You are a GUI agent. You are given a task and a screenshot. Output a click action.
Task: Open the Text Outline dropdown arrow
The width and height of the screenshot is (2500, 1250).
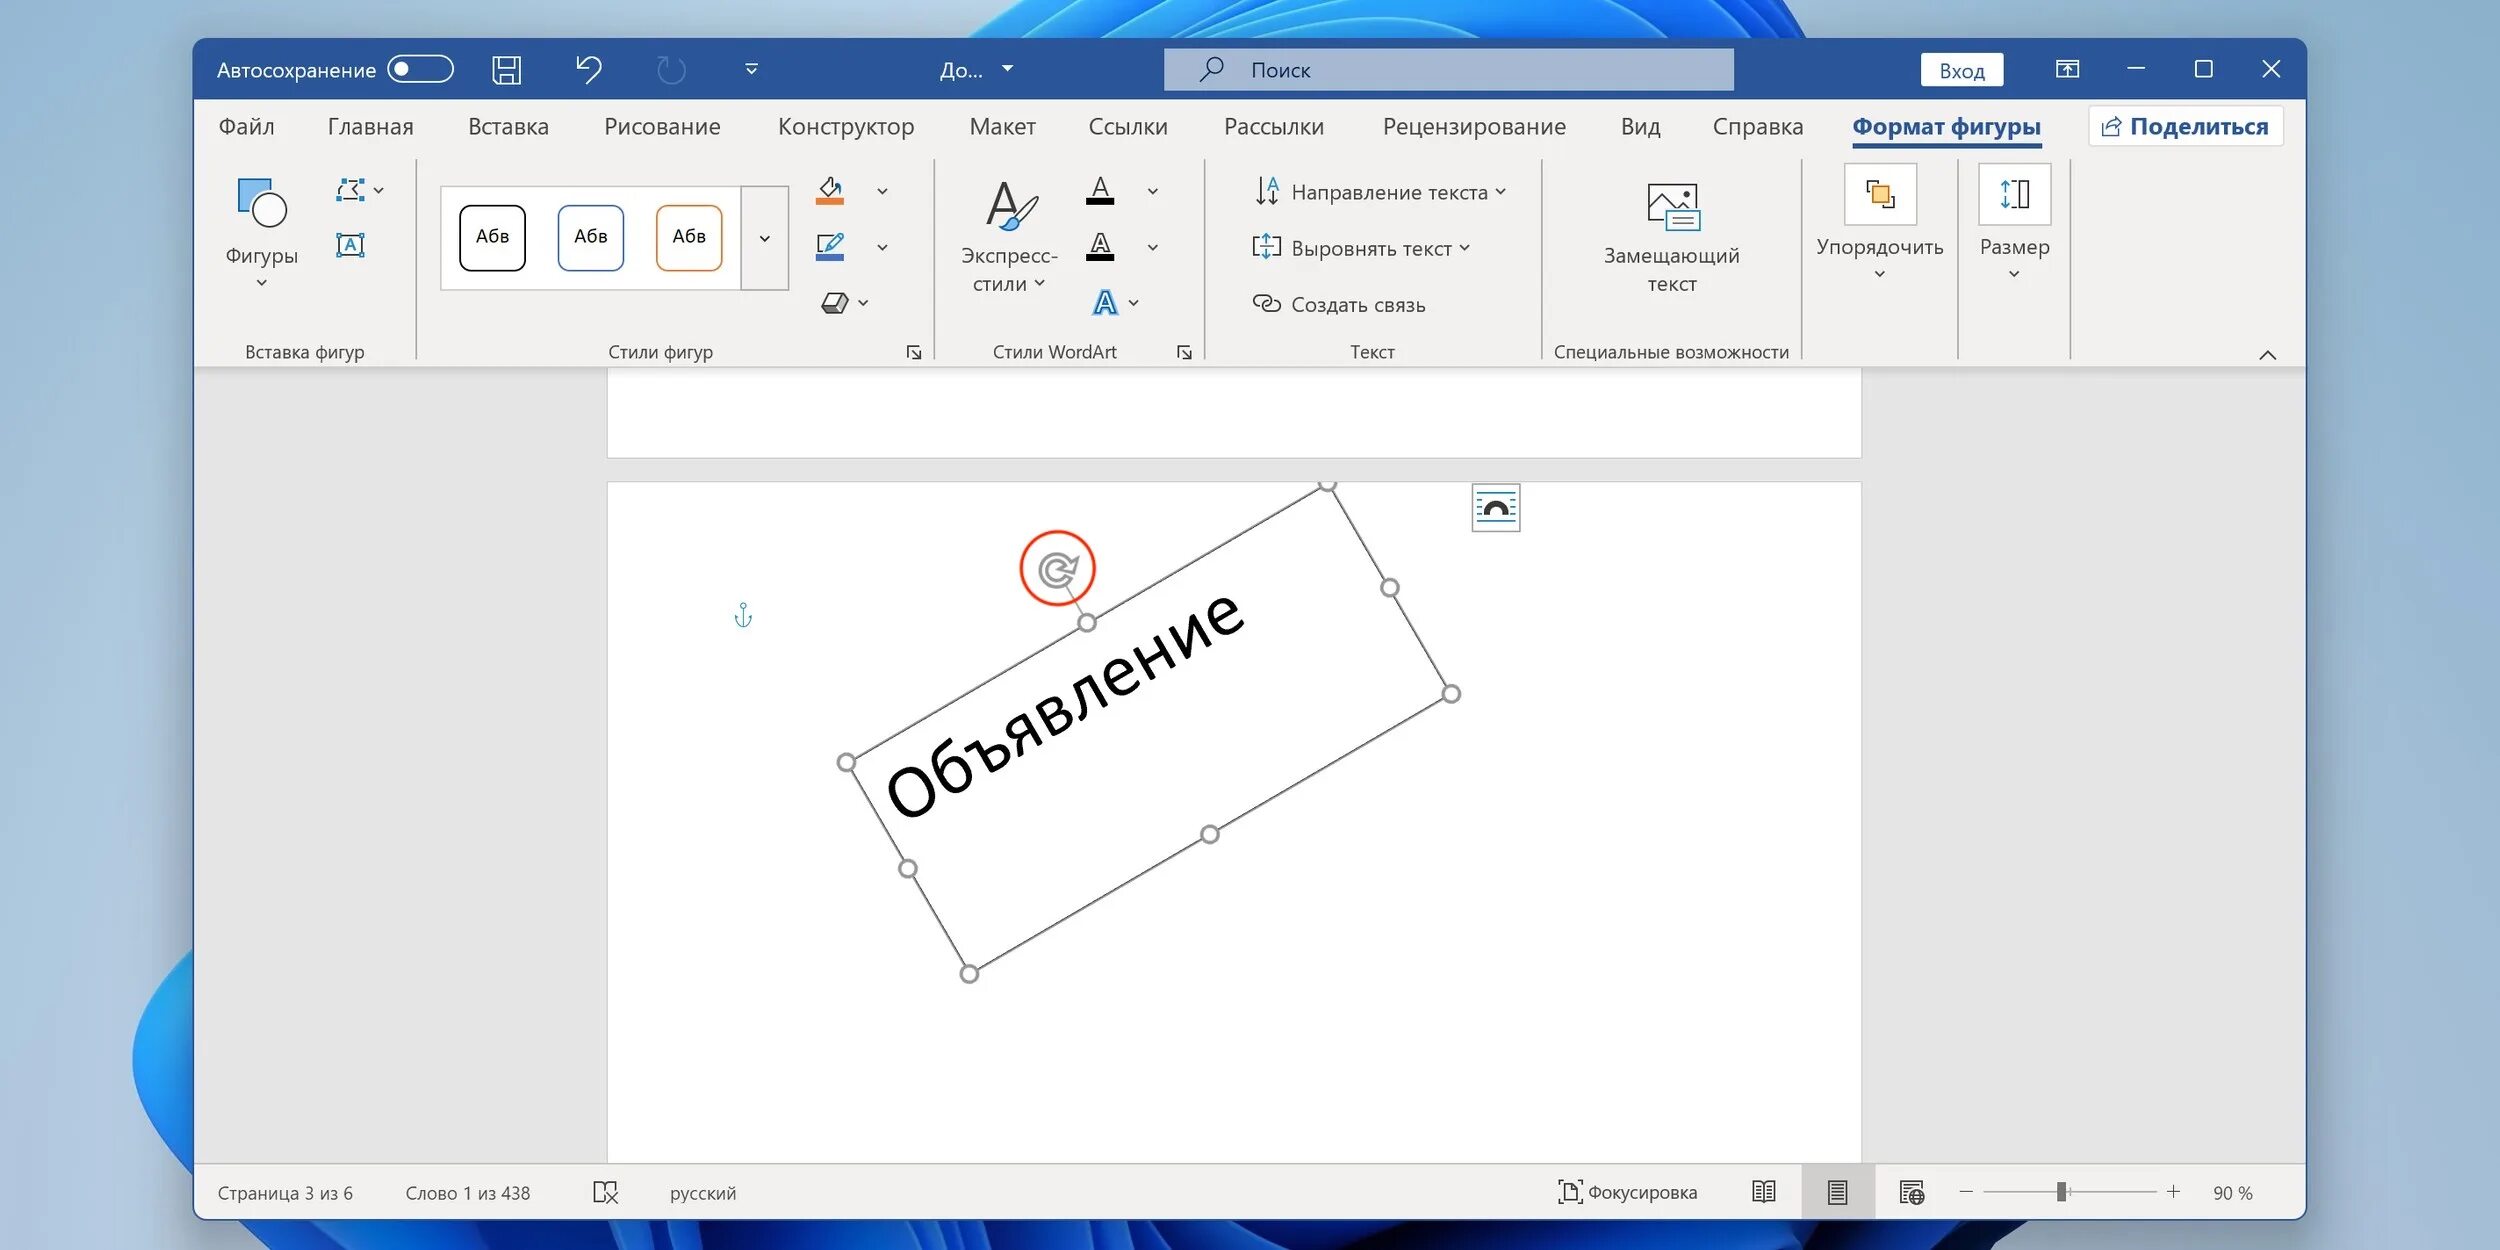click(x=1153, y=247)
